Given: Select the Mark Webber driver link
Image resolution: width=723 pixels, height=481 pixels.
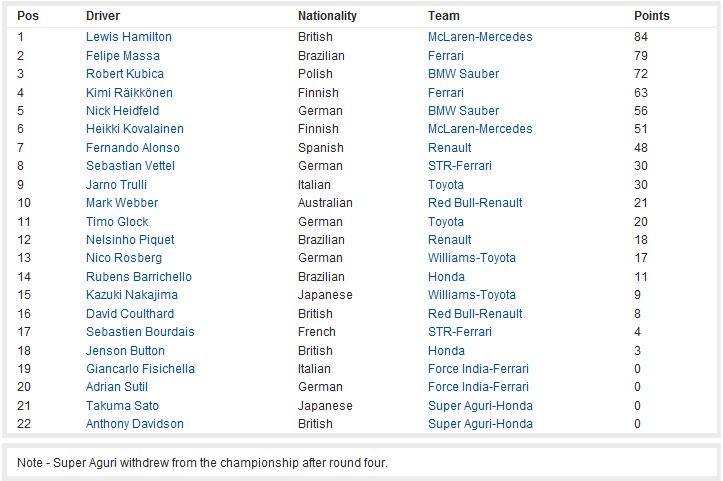Looking at the screenshot, I should 122,202.
